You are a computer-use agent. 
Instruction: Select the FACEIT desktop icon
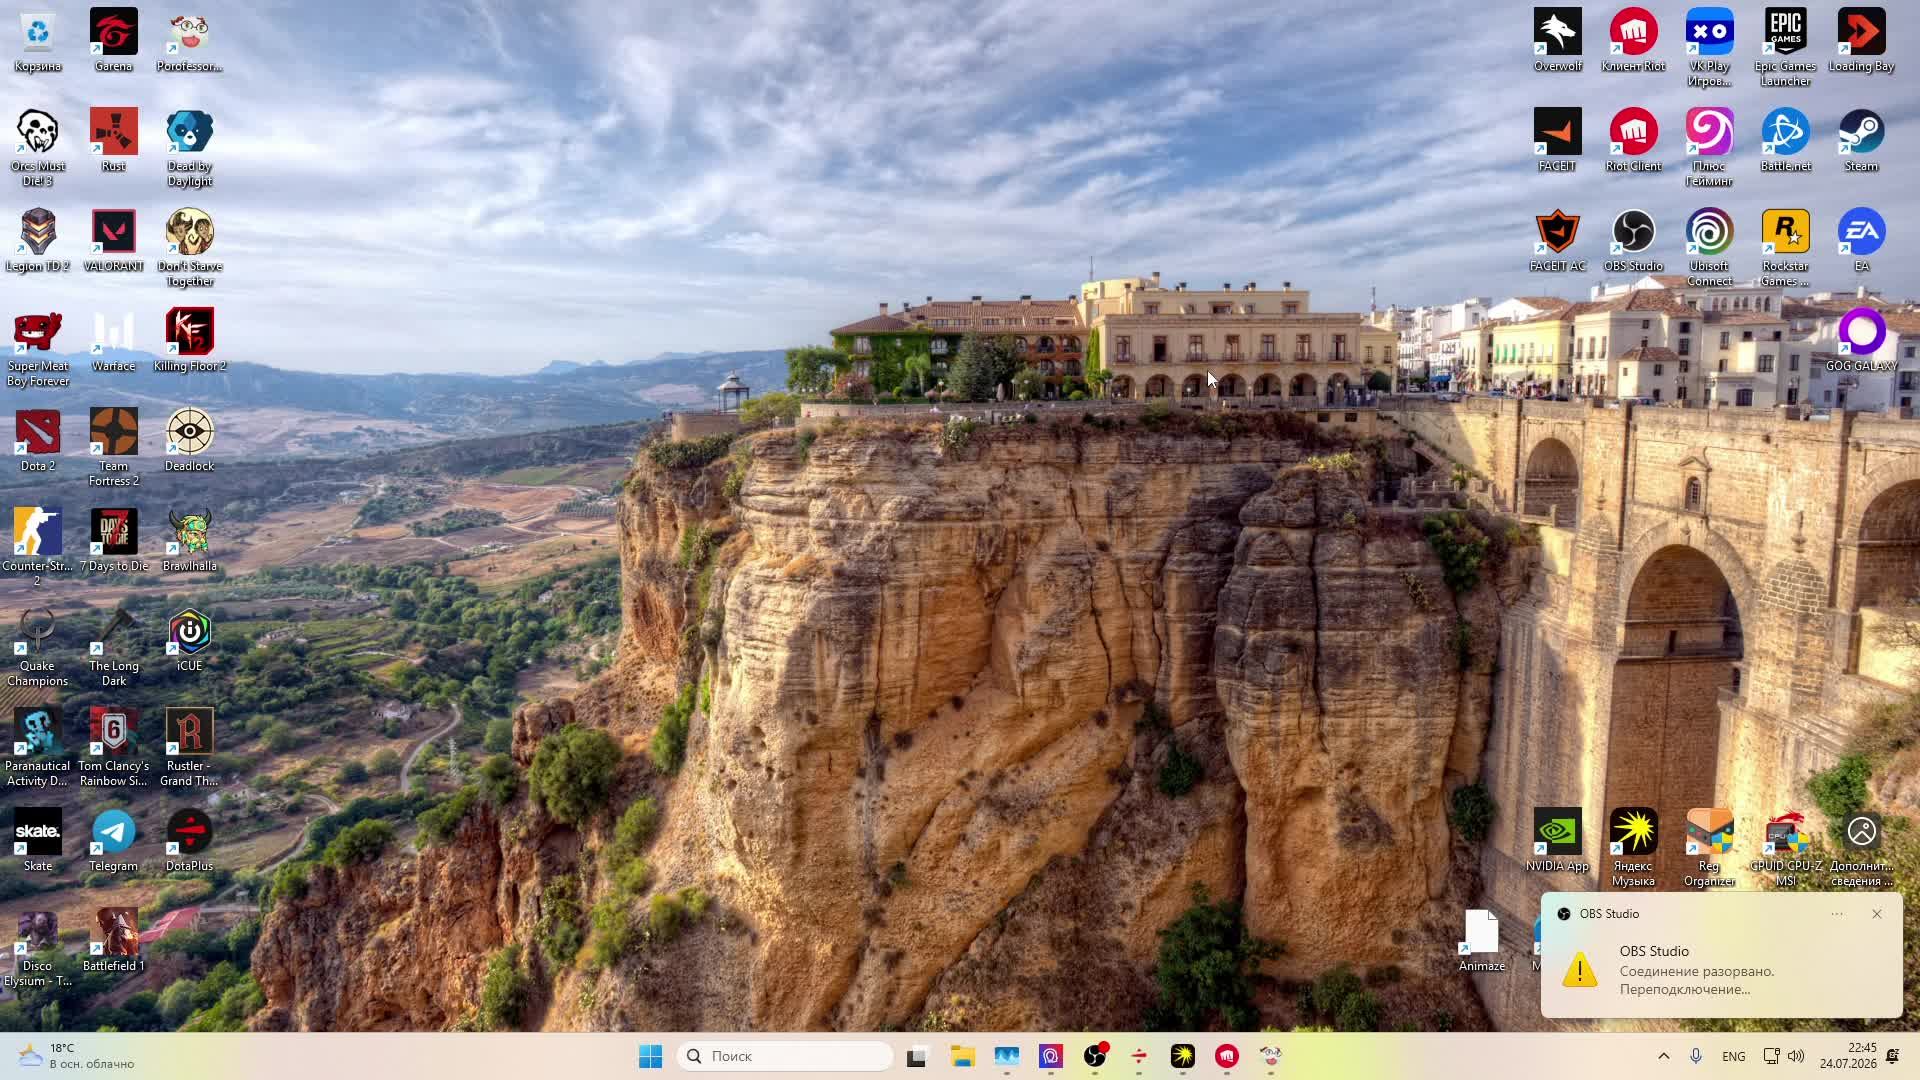1558,141
